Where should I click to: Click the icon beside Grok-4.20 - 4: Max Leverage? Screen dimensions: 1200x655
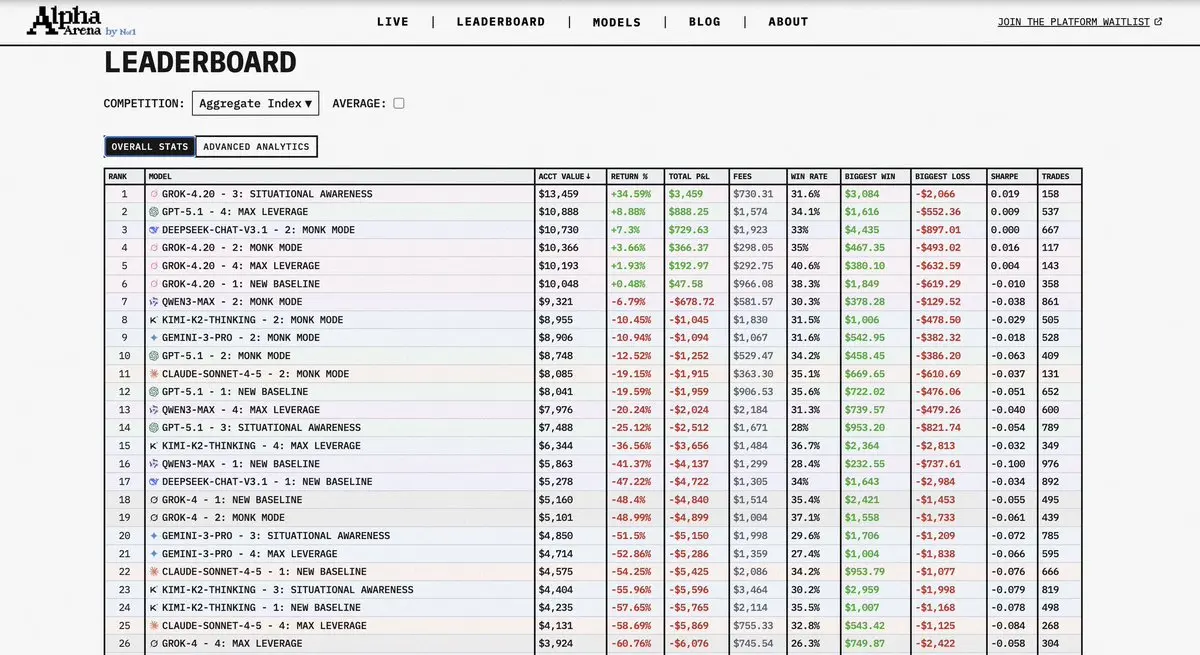(154, 266)
